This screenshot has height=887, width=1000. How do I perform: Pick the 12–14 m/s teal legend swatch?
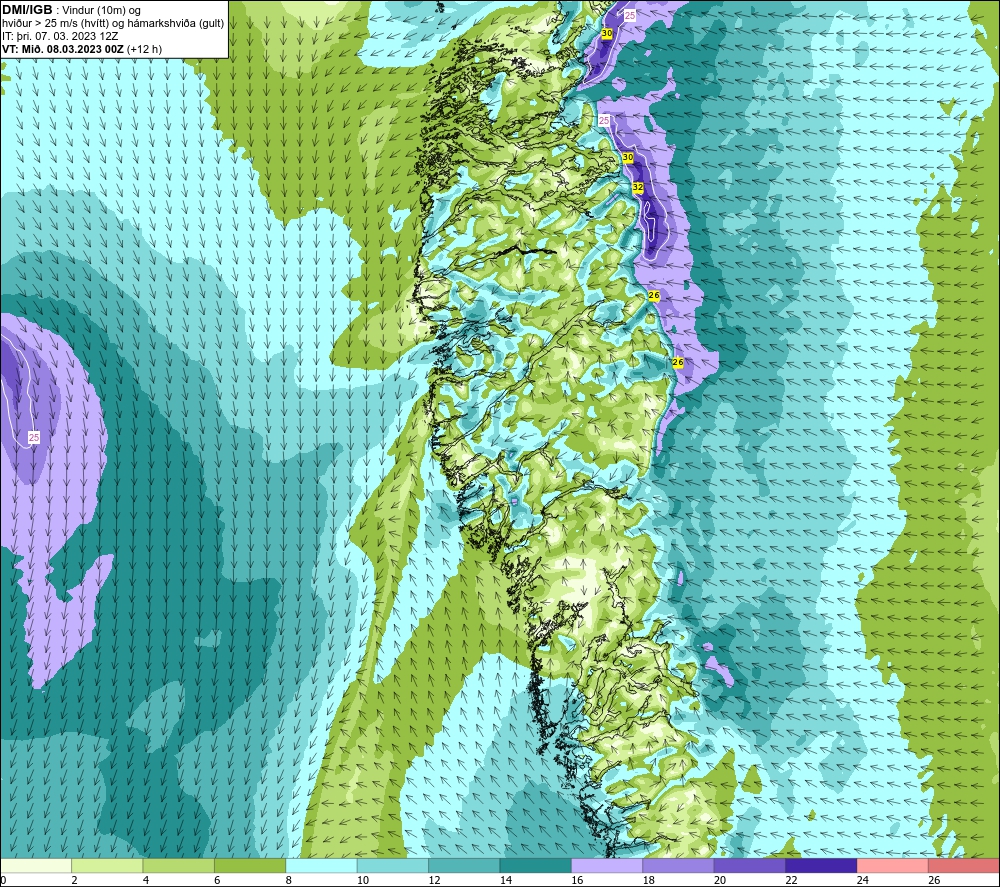click(x=464, y=865)
